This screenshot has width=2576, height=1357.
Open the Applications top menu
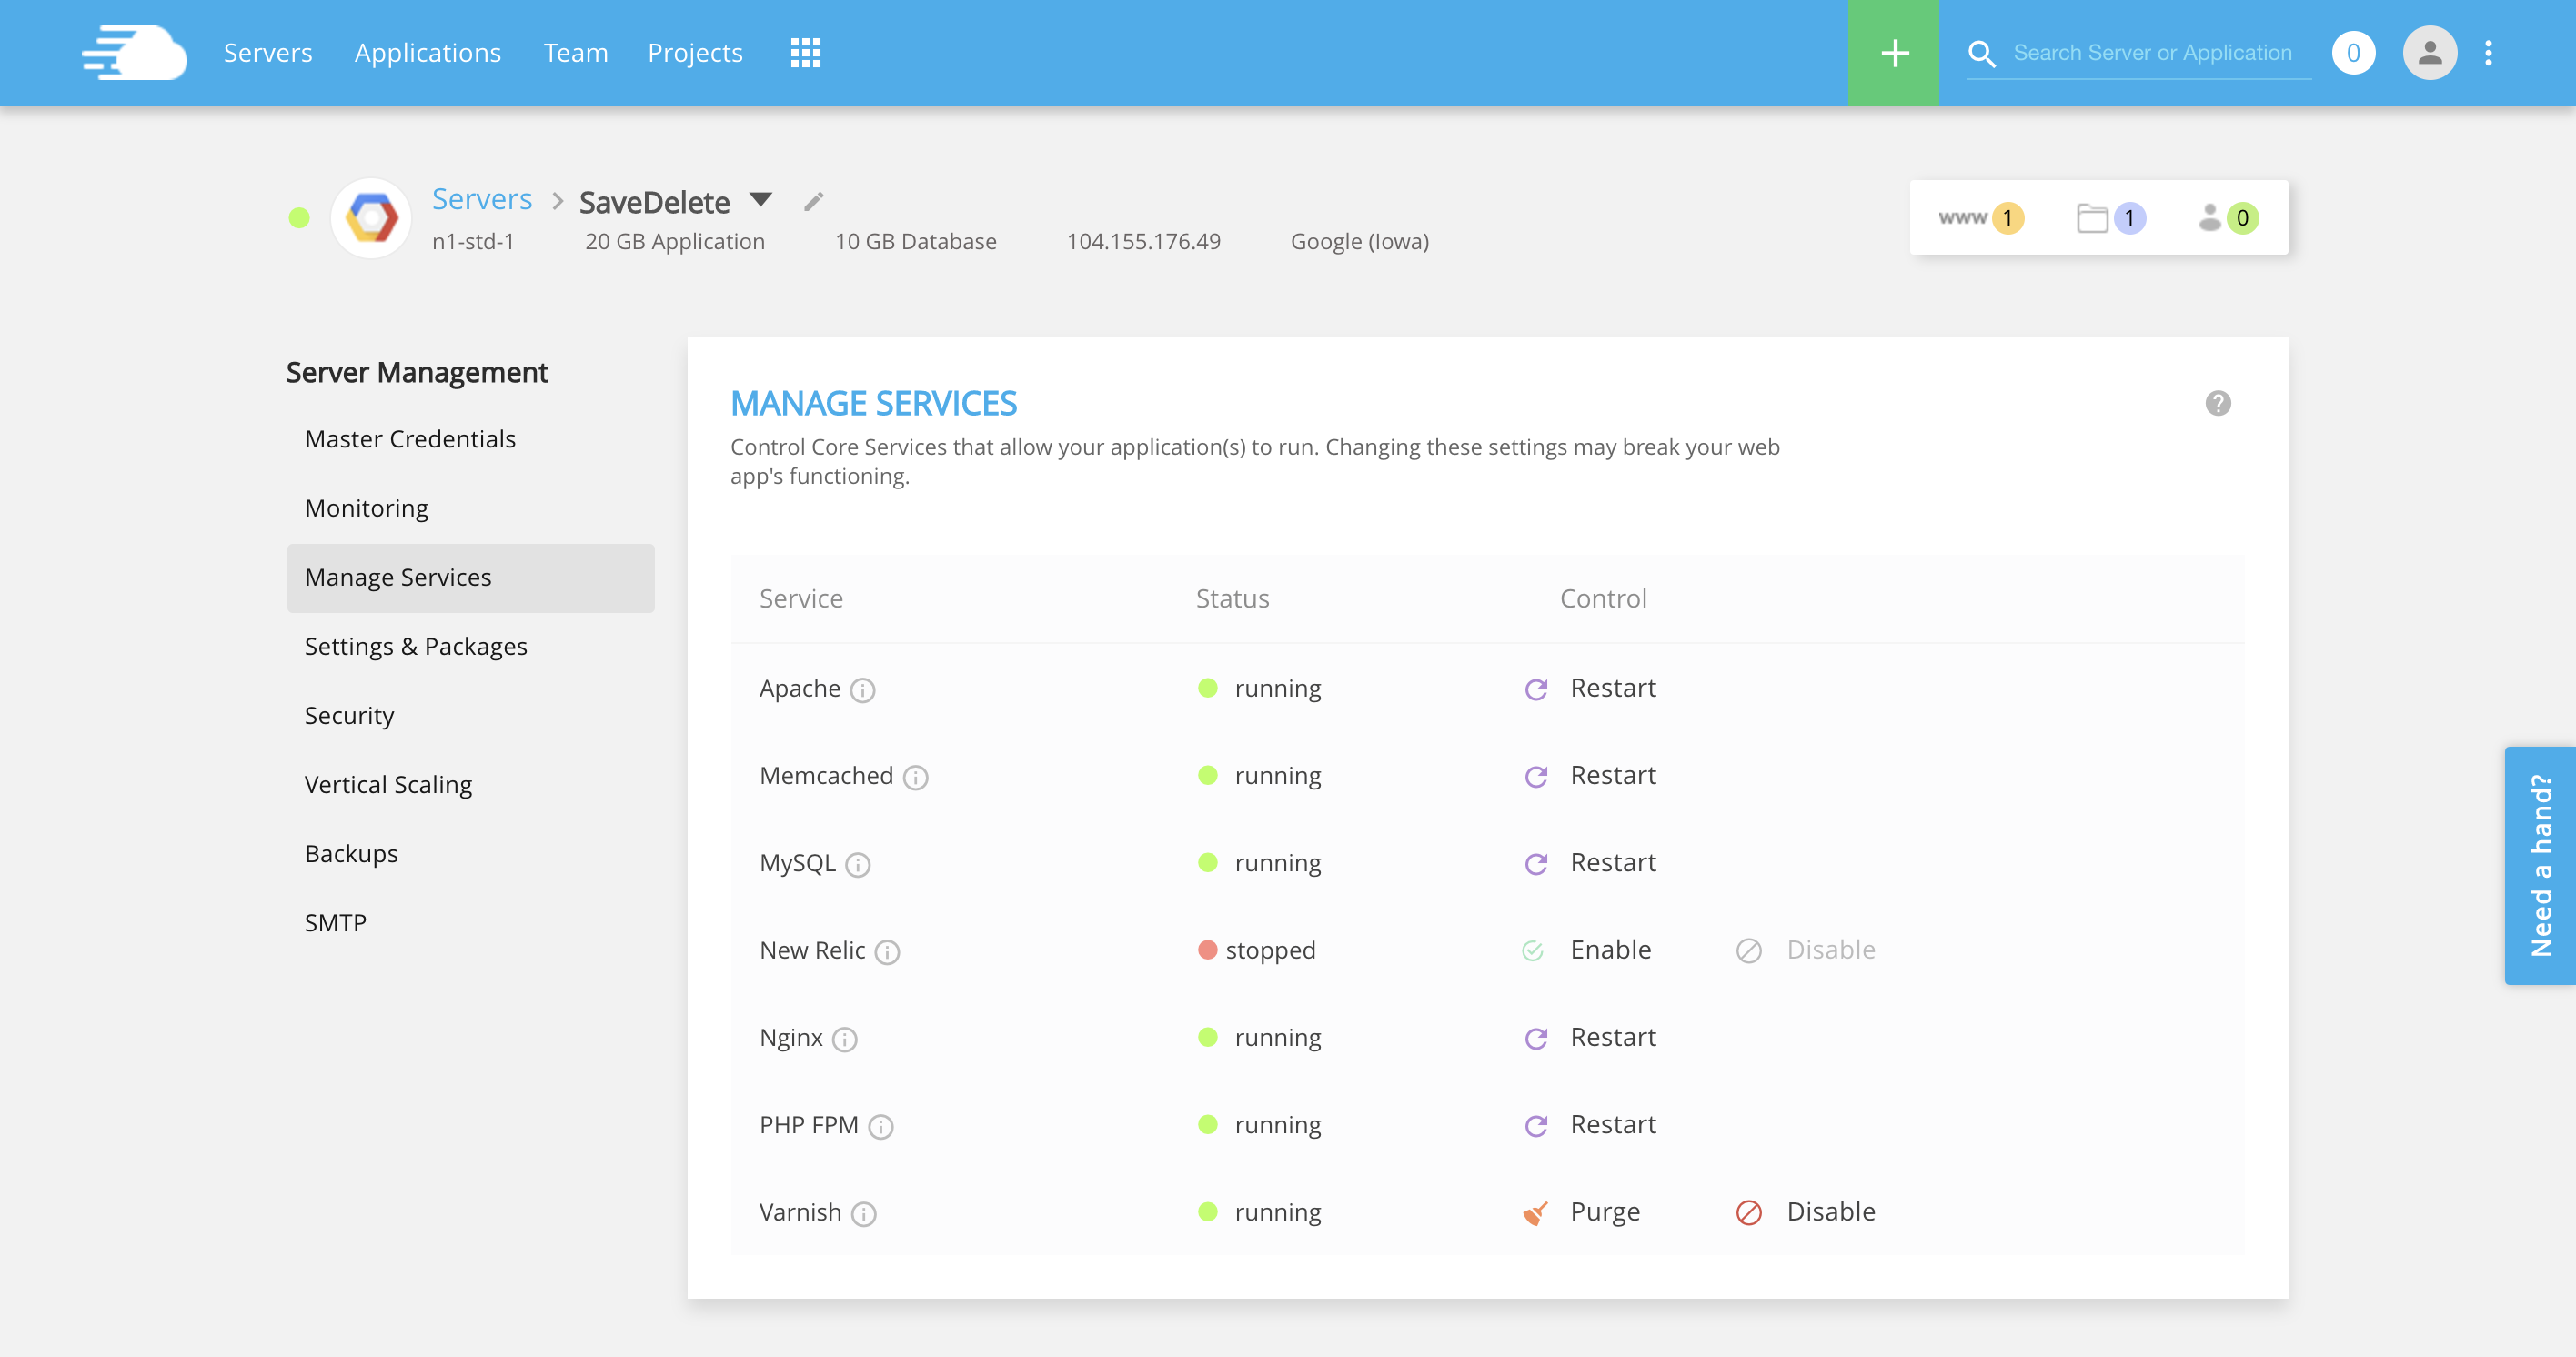point(427,53)
